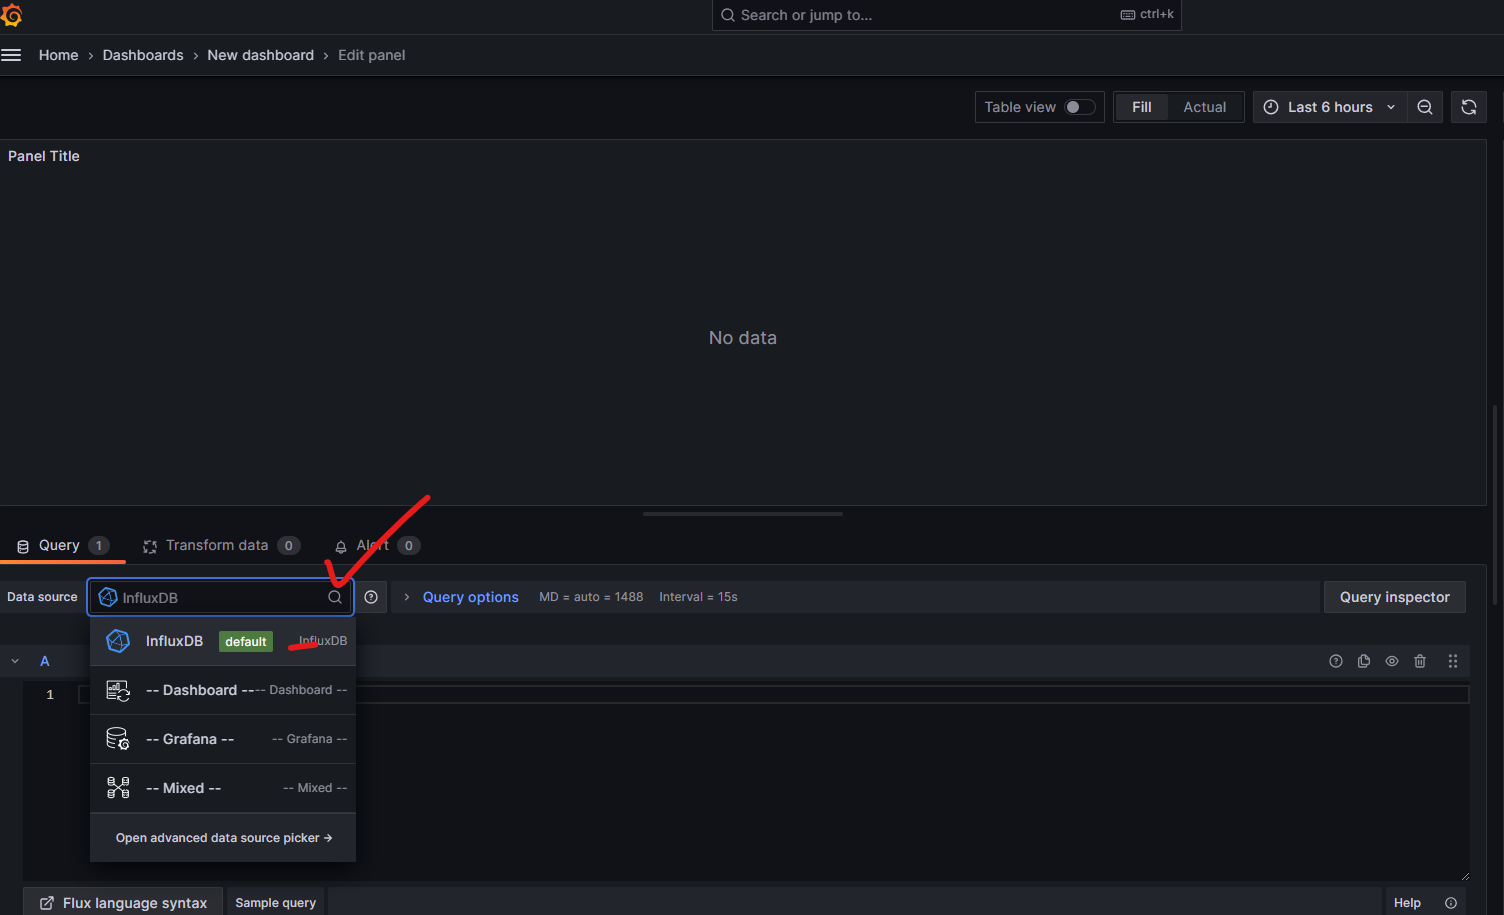The image size is (1504, 915).
Task: Go to Dashboards breadcrumb
Action: click(143, 55)
